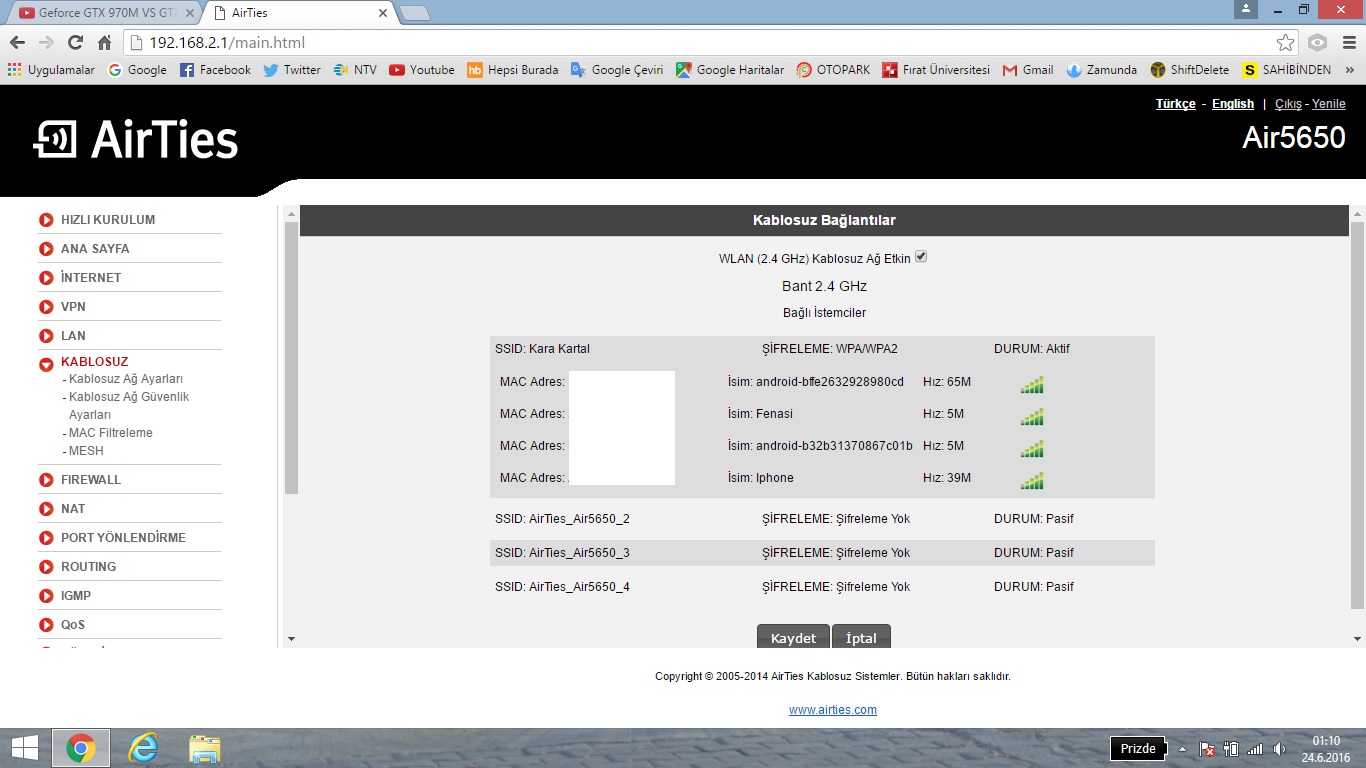Image resolution: width=1366 pixels, height=768 pixels.
Task: Open the Google Haritalar bookmark
Action: coord(730,70)
